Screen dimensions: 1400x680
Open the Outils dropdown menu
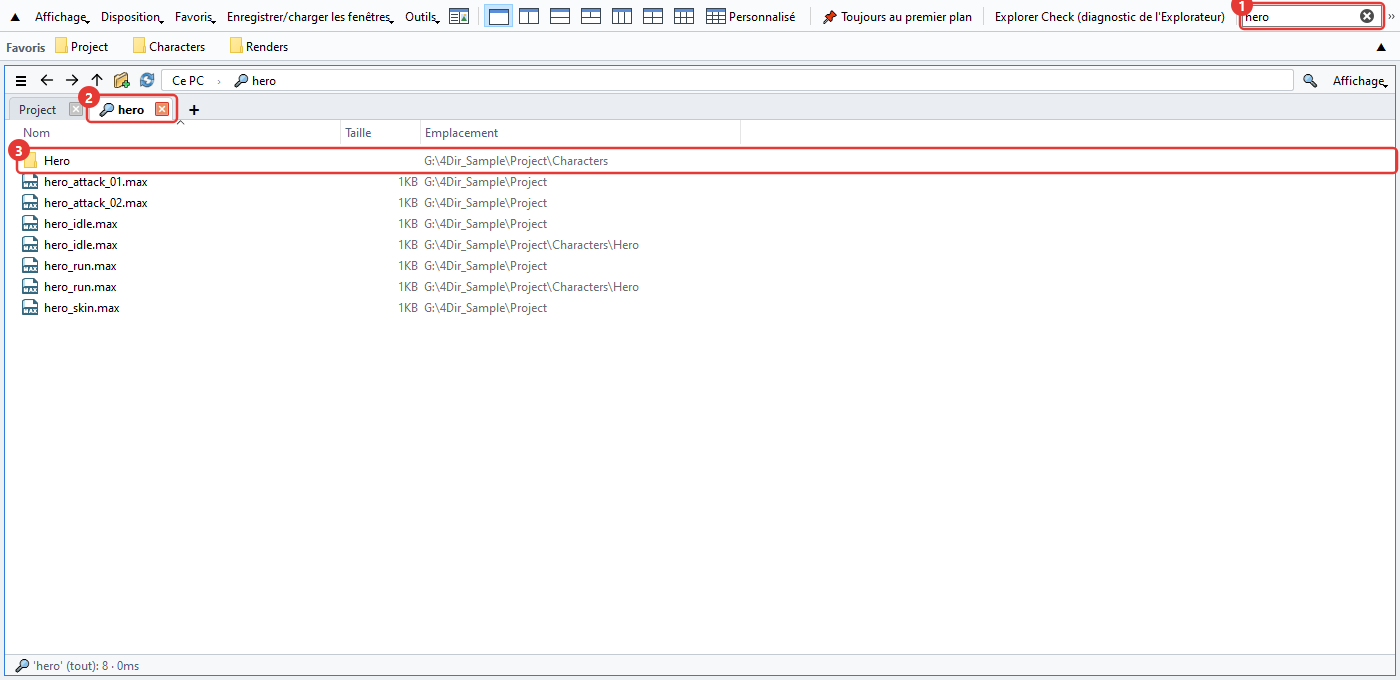424,17
